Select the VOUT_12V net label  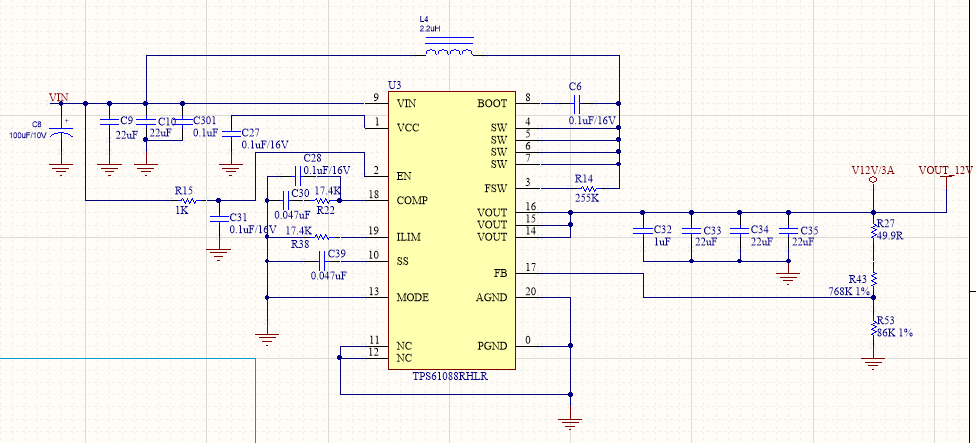coord(945,170)
